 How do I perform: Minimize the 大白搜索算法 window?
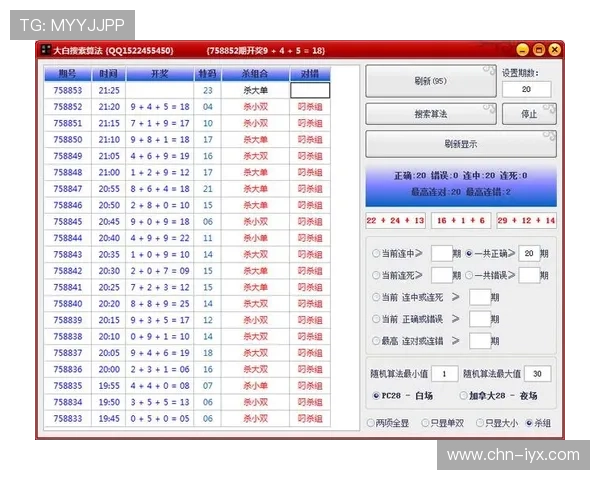[522, 50]
